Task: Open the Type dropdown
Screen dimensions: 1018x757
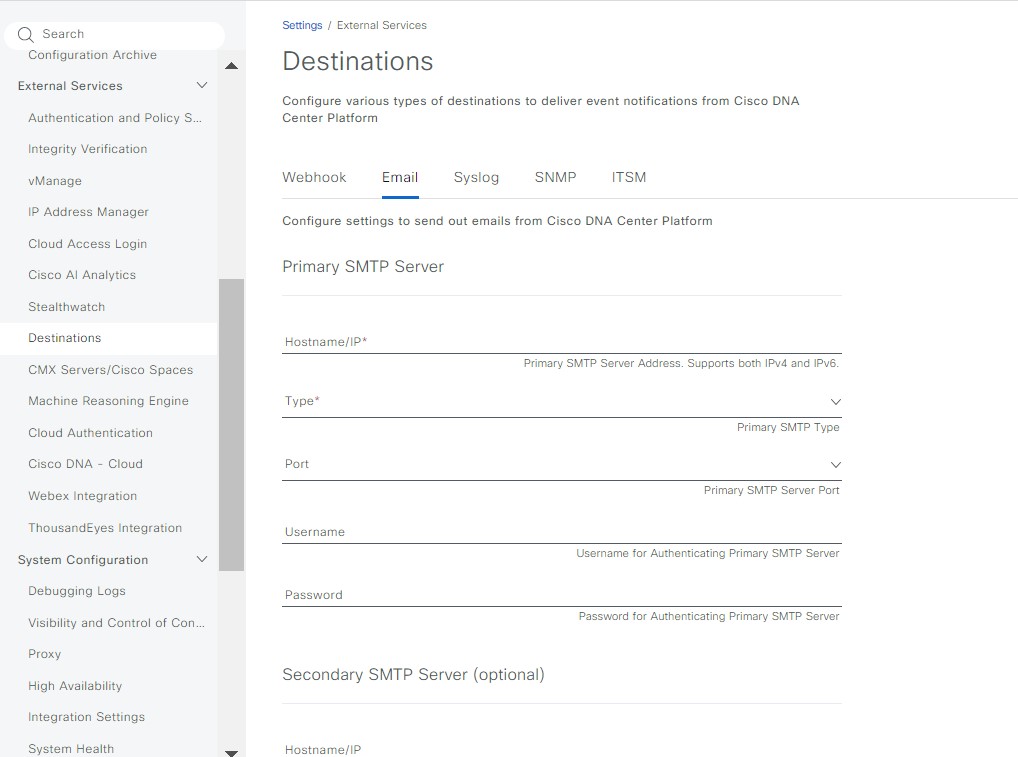Action: point(561,402)
